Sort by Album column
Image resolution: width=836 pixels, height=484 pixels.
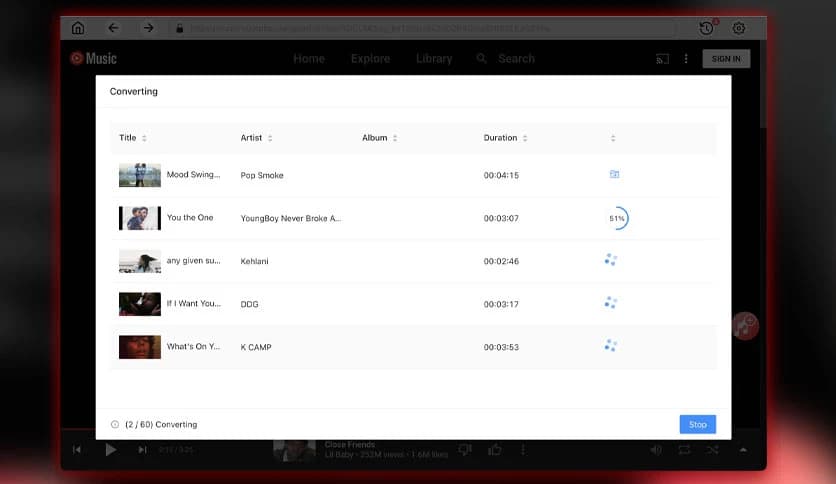[x=395, y=138]
